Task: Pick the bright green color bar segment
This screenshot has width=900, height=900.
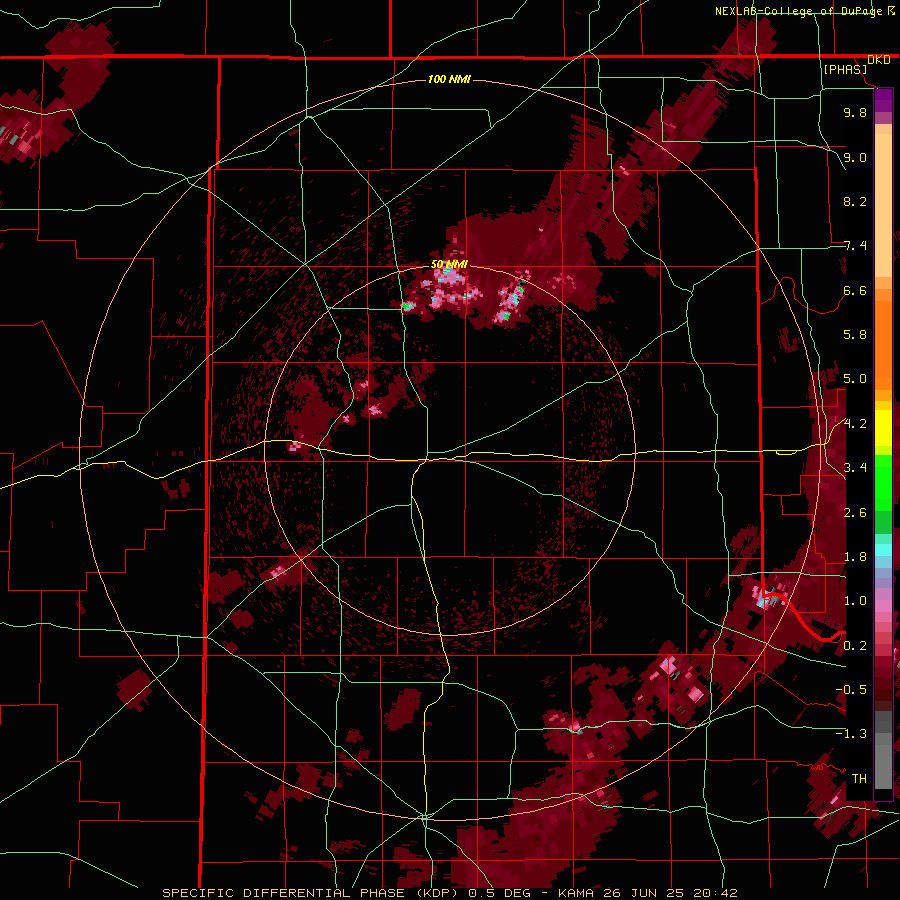Action: pos(883,482)
